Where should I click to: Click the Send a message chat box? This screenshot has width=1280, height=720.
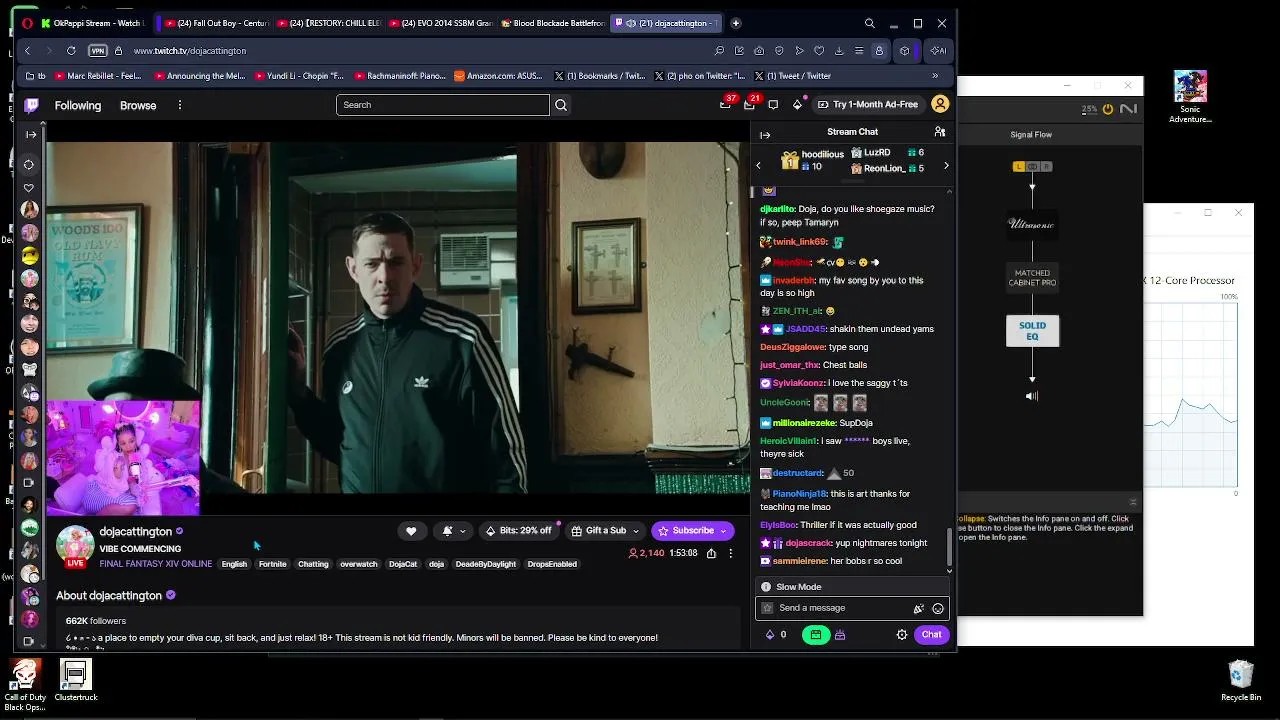point(851,608)
